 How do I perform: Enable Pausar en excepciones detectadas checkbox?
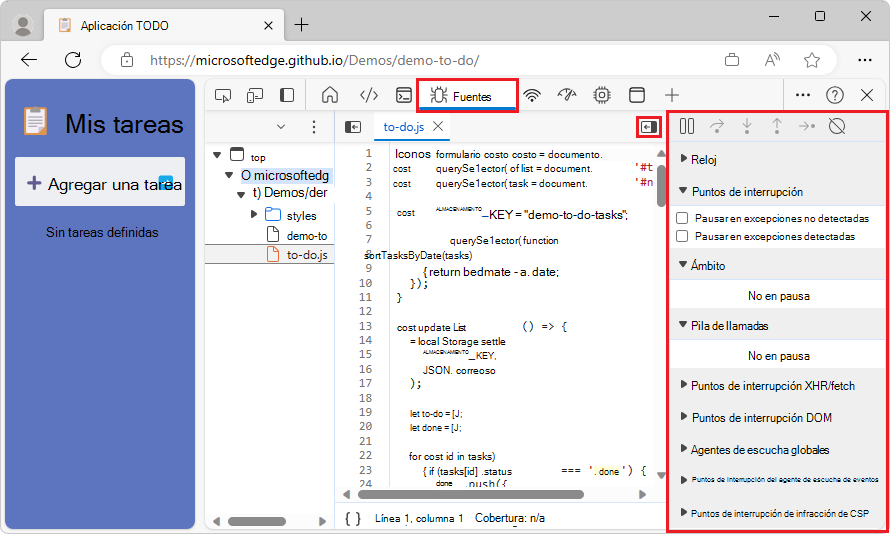click(682, 236)
